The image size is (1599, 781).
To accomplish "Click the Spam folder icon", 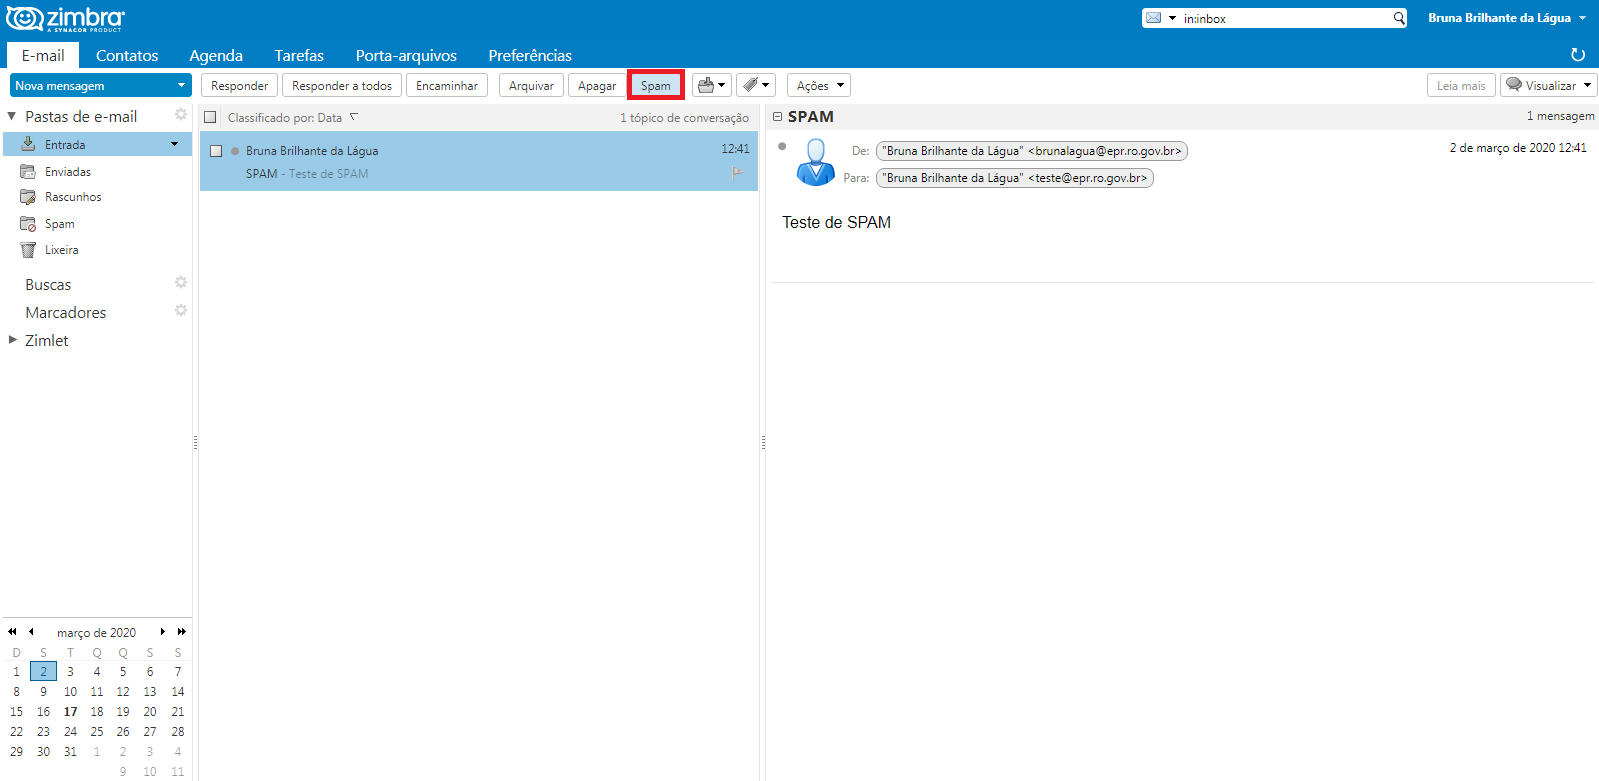I will click(28, 224).
